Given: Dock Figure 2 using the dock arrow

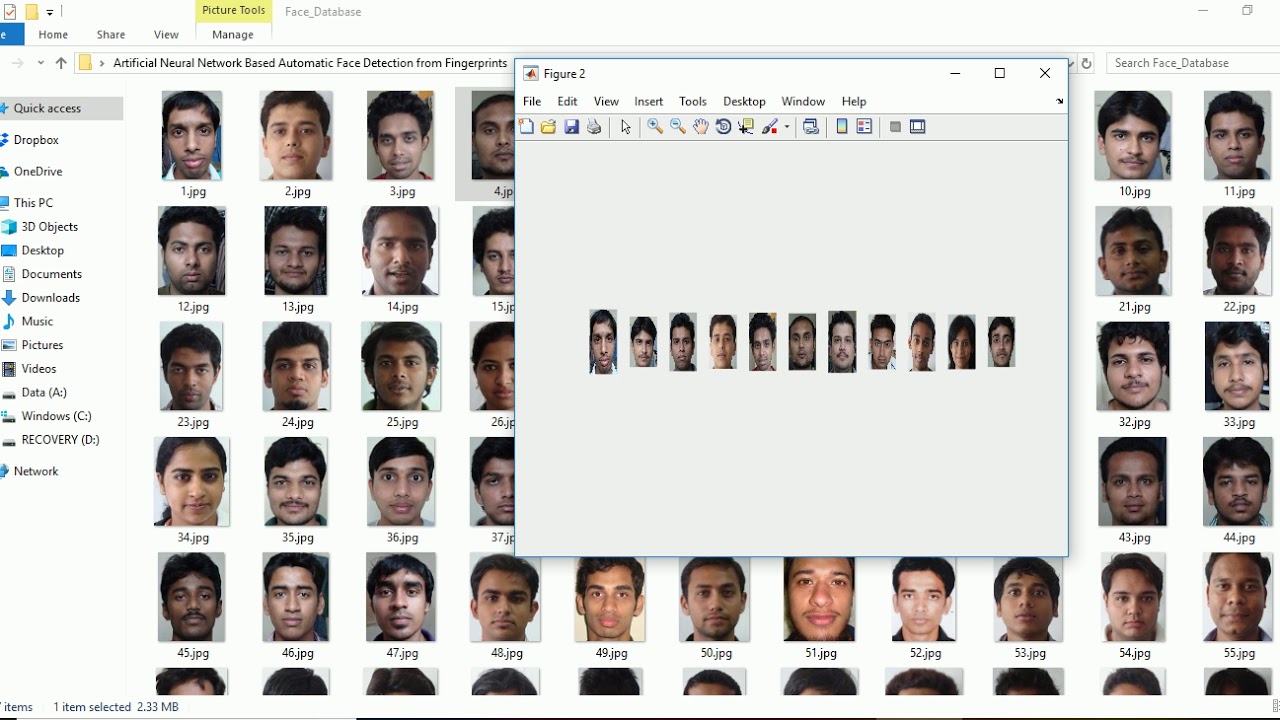Looking at the screenshot, I should tap(1059, 101).
